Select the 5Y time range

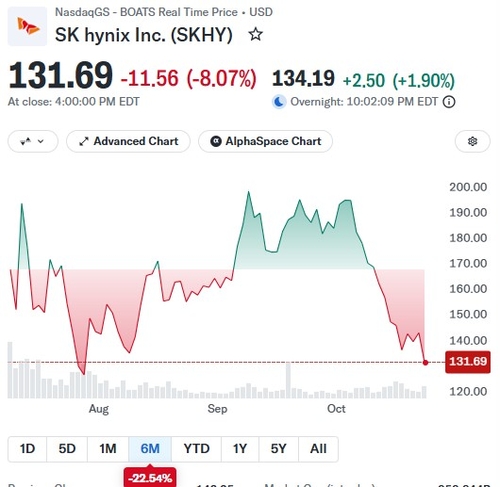[279, 449]
